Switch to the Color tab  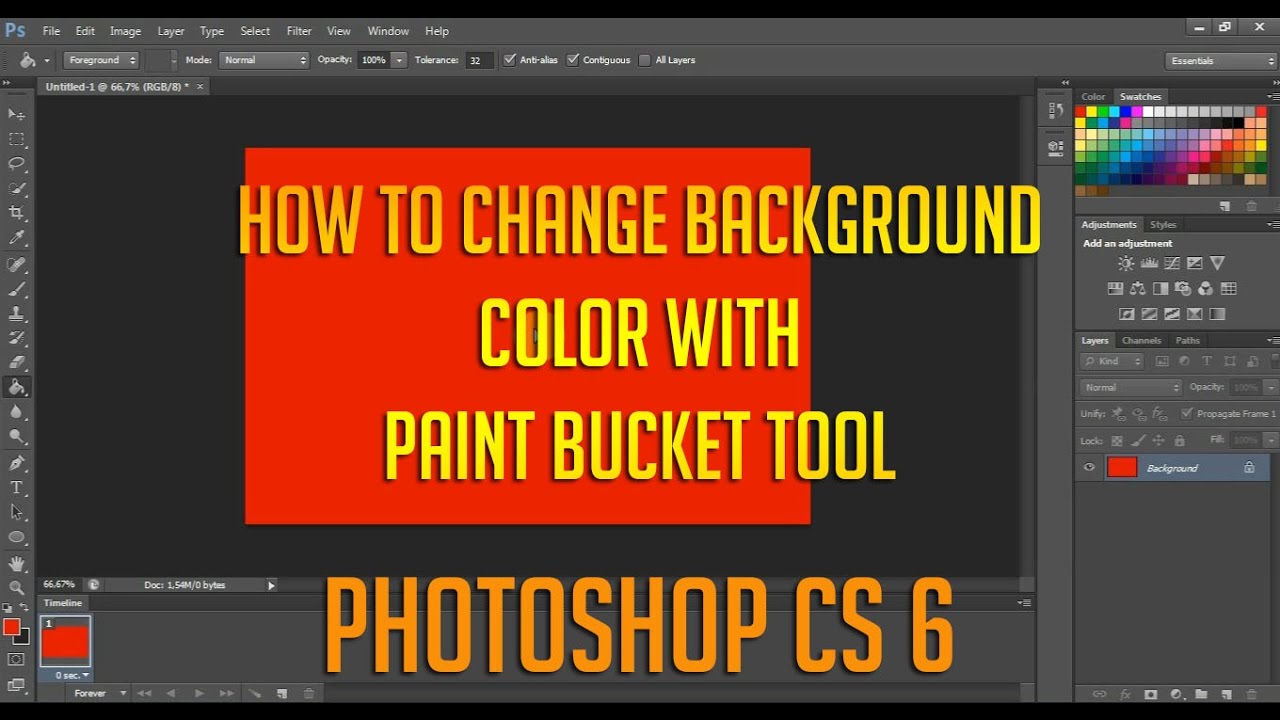(x=1093, y=97)
